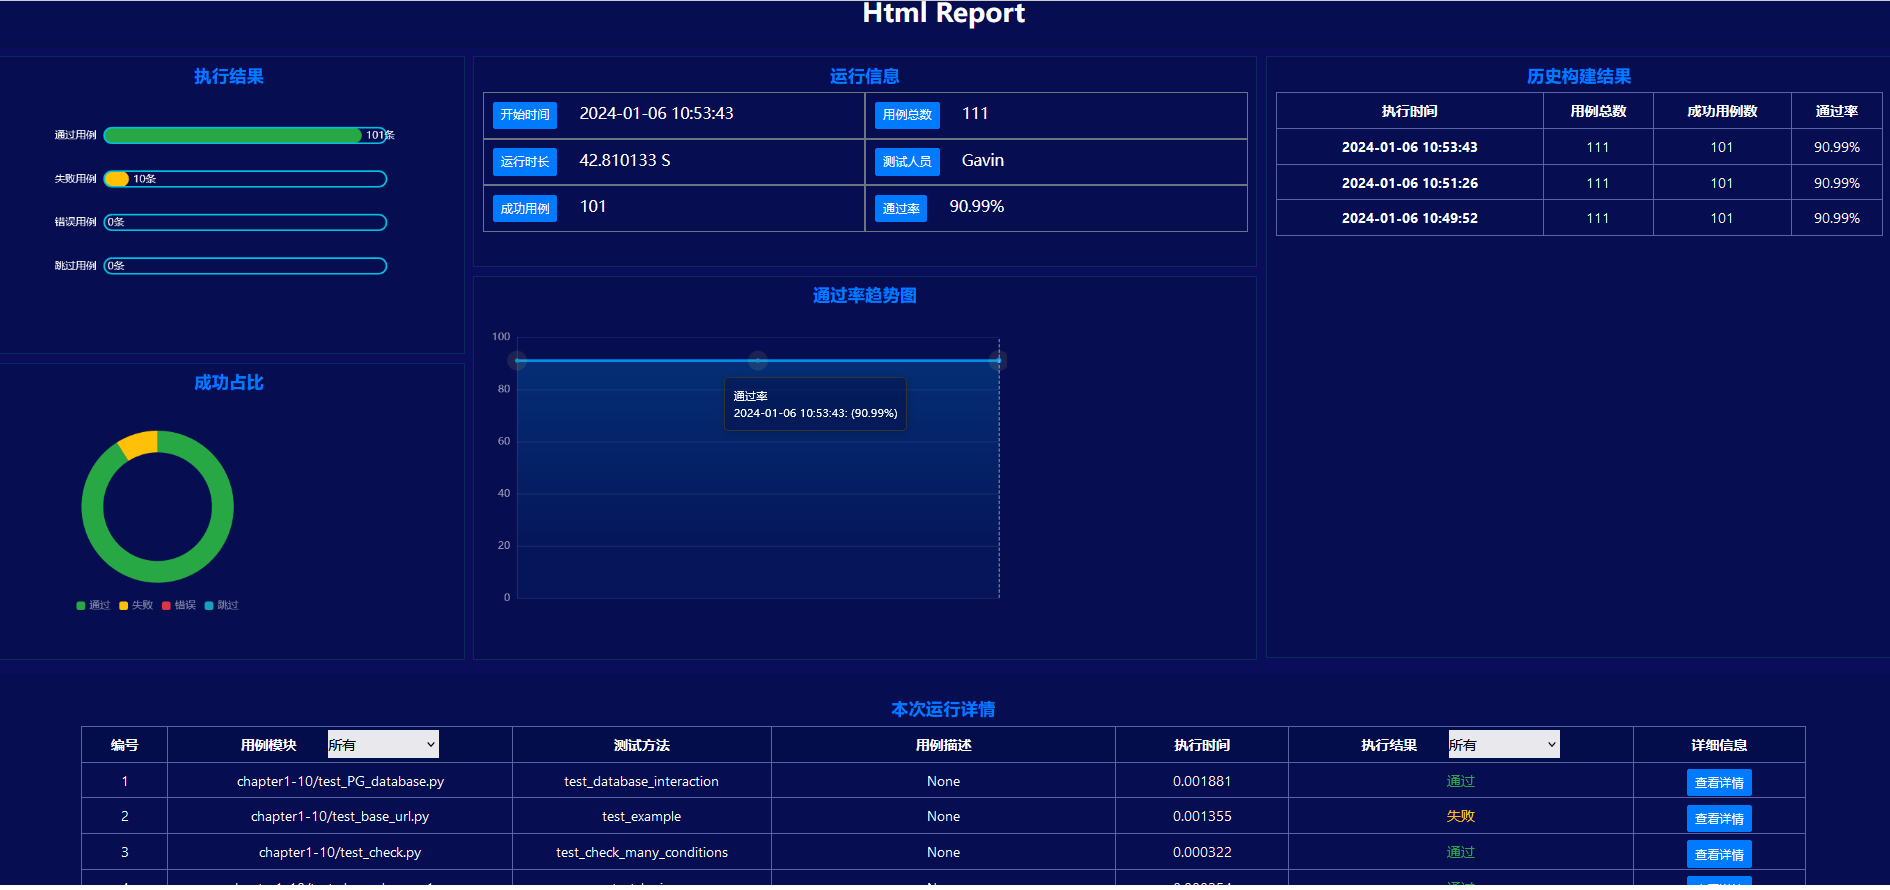Click 查看详情 for test_check_many_conditions row

1719,854
